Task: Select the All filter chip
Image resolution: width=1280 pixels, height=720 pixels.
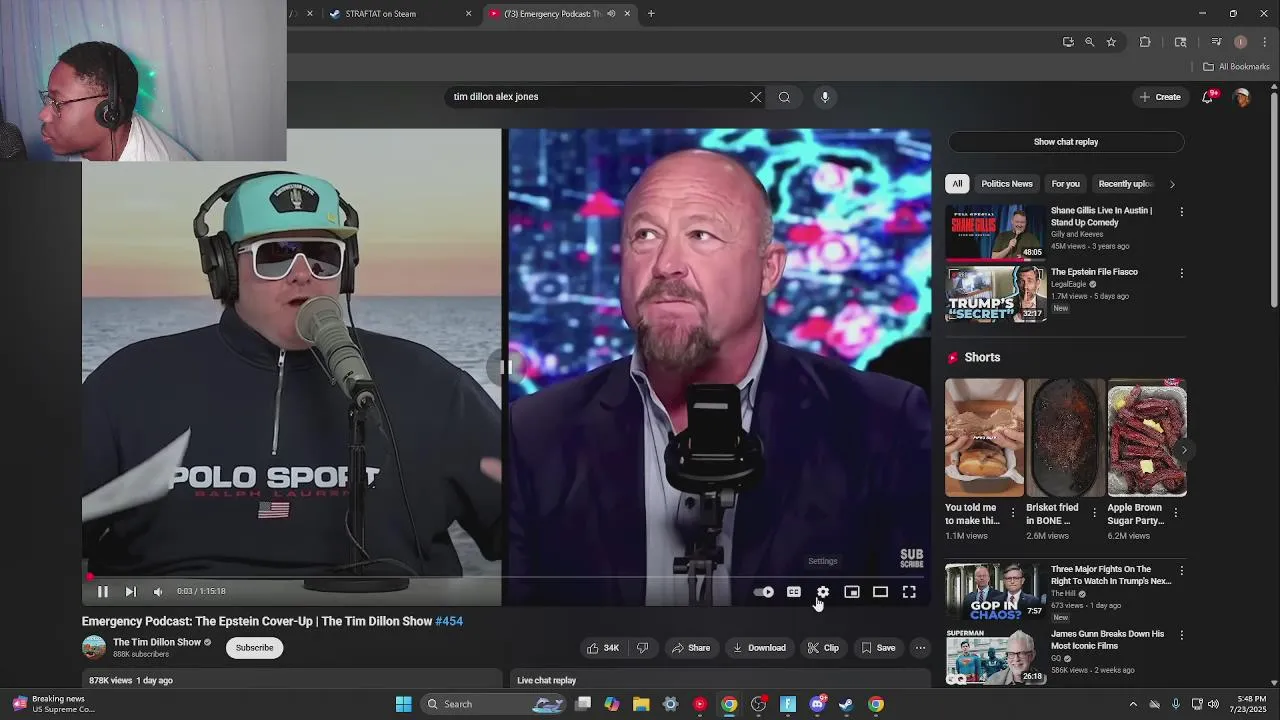Action: pyautogui.click(x=957, y=184)
